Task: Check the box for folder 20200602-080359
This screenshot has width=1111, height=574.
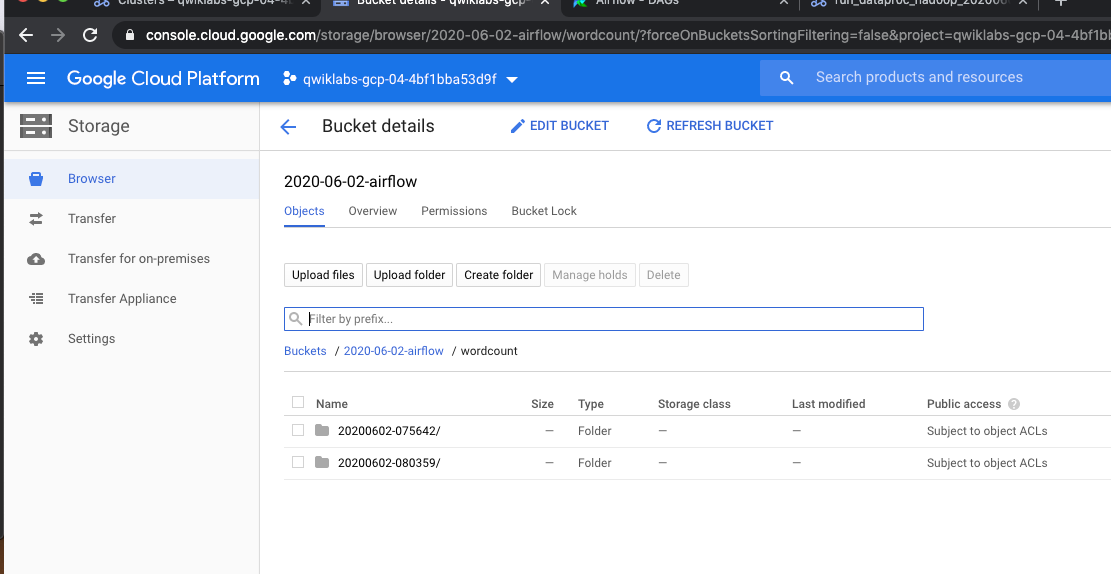Action: point(298,462)
